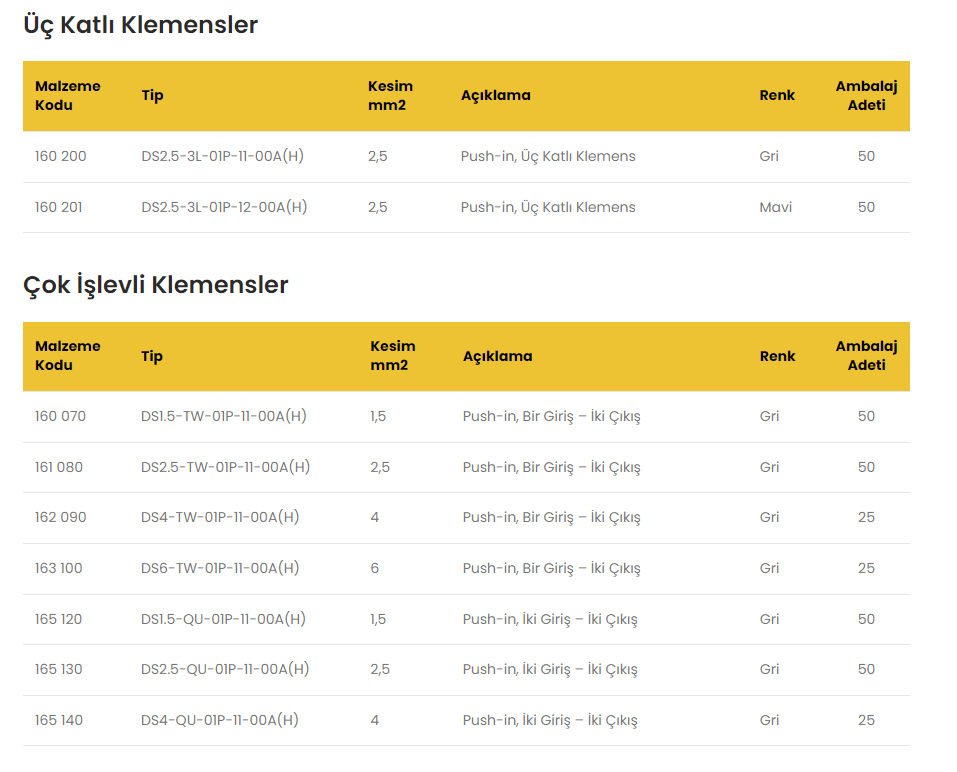The height and width of the screenshot is (772, 957).
Task: Click material code 160 200
Action: (x=60, y=156)
